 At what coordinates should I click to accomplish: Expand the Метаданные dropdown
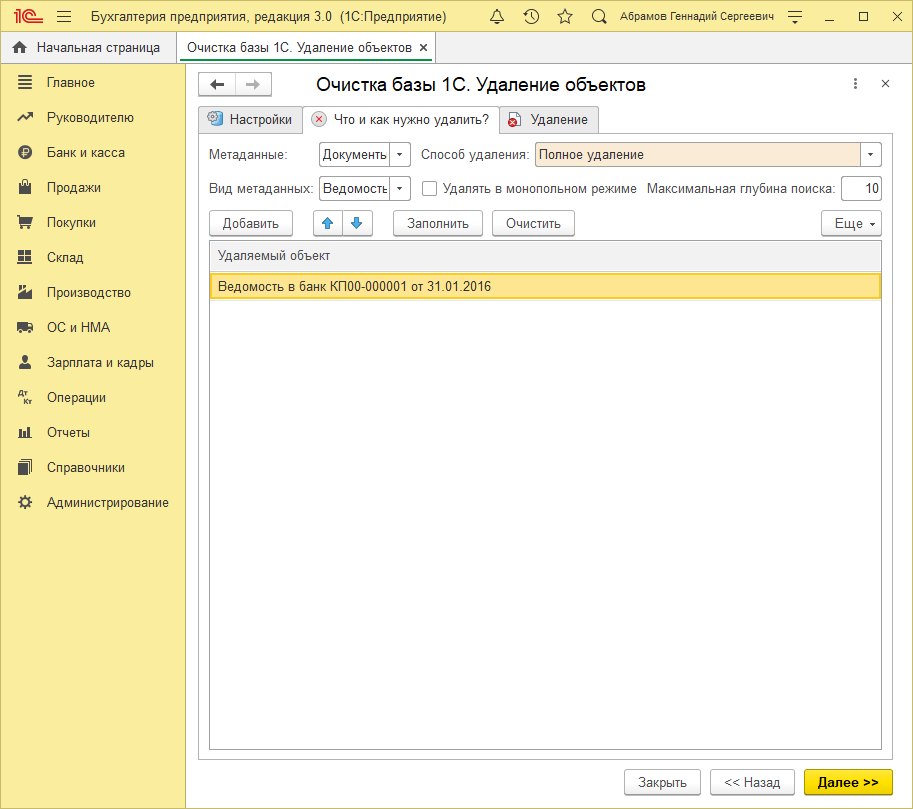(x=400, y=155)
